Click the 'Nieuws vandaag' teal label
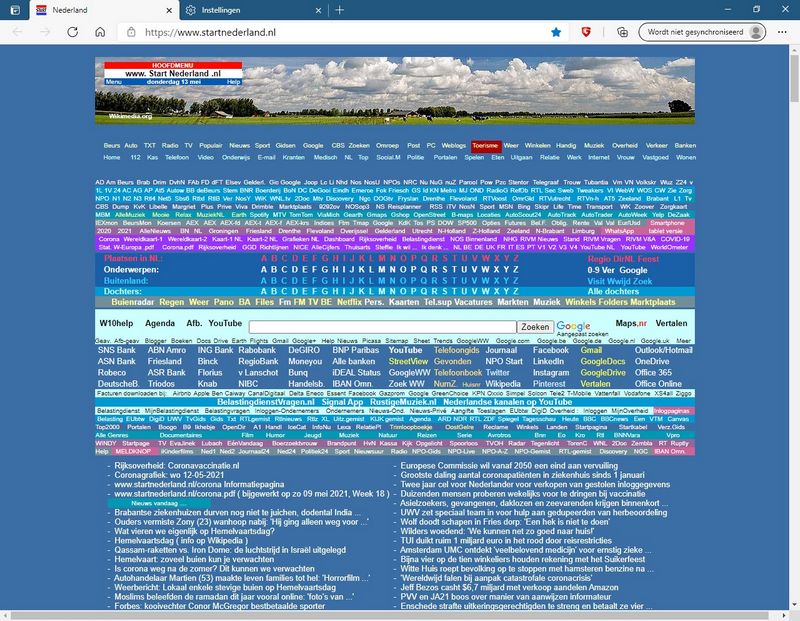 click(x=159, y=503)
